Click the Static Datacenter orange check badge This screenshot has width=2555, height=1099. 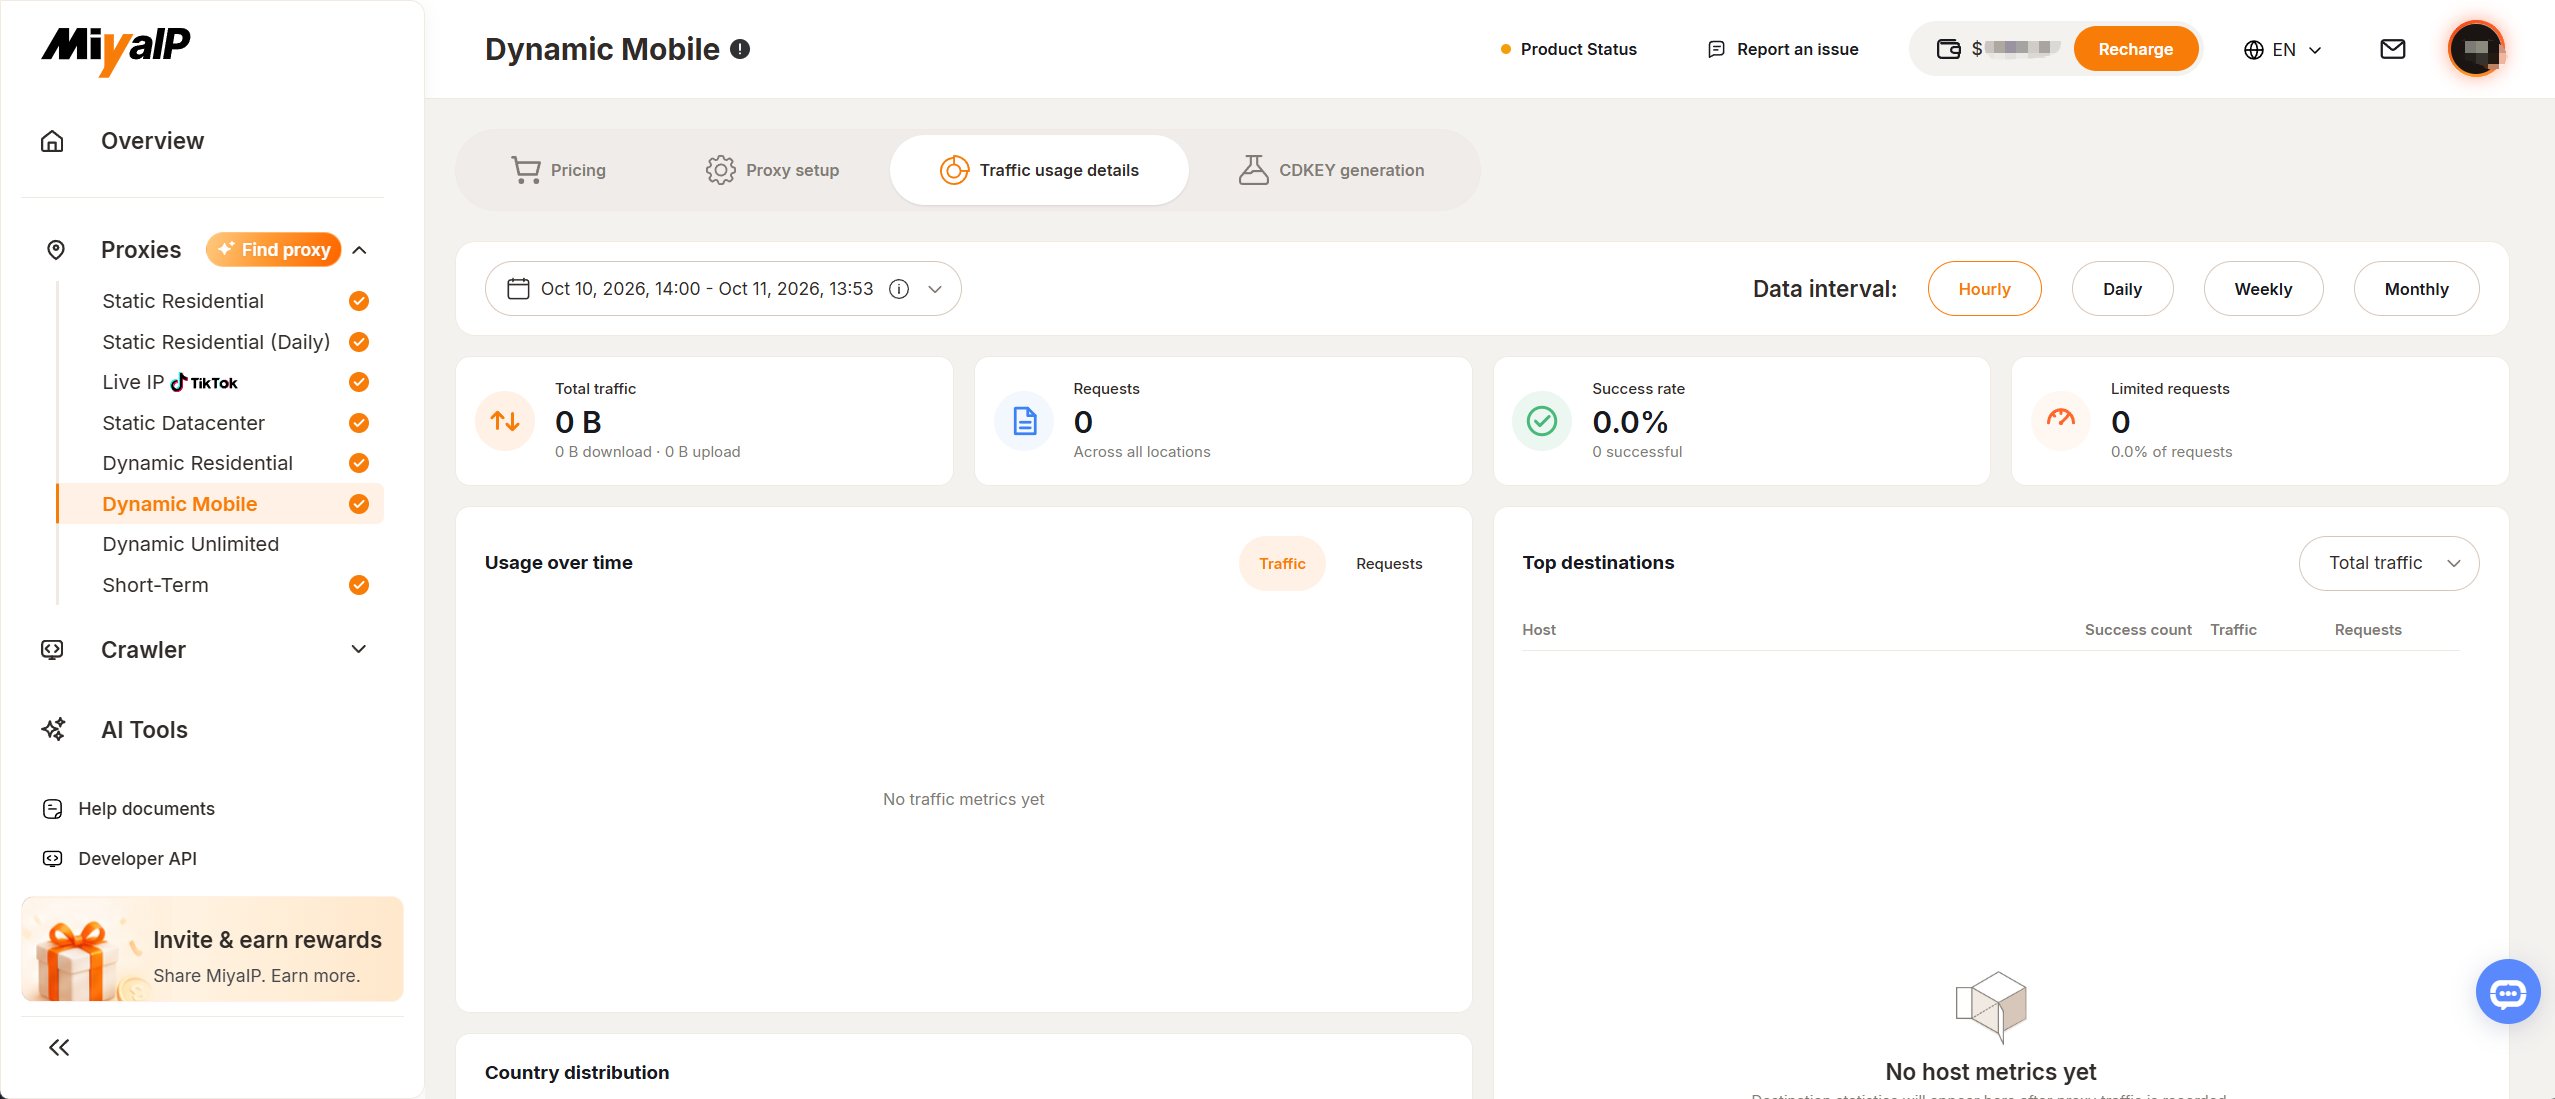359,423
